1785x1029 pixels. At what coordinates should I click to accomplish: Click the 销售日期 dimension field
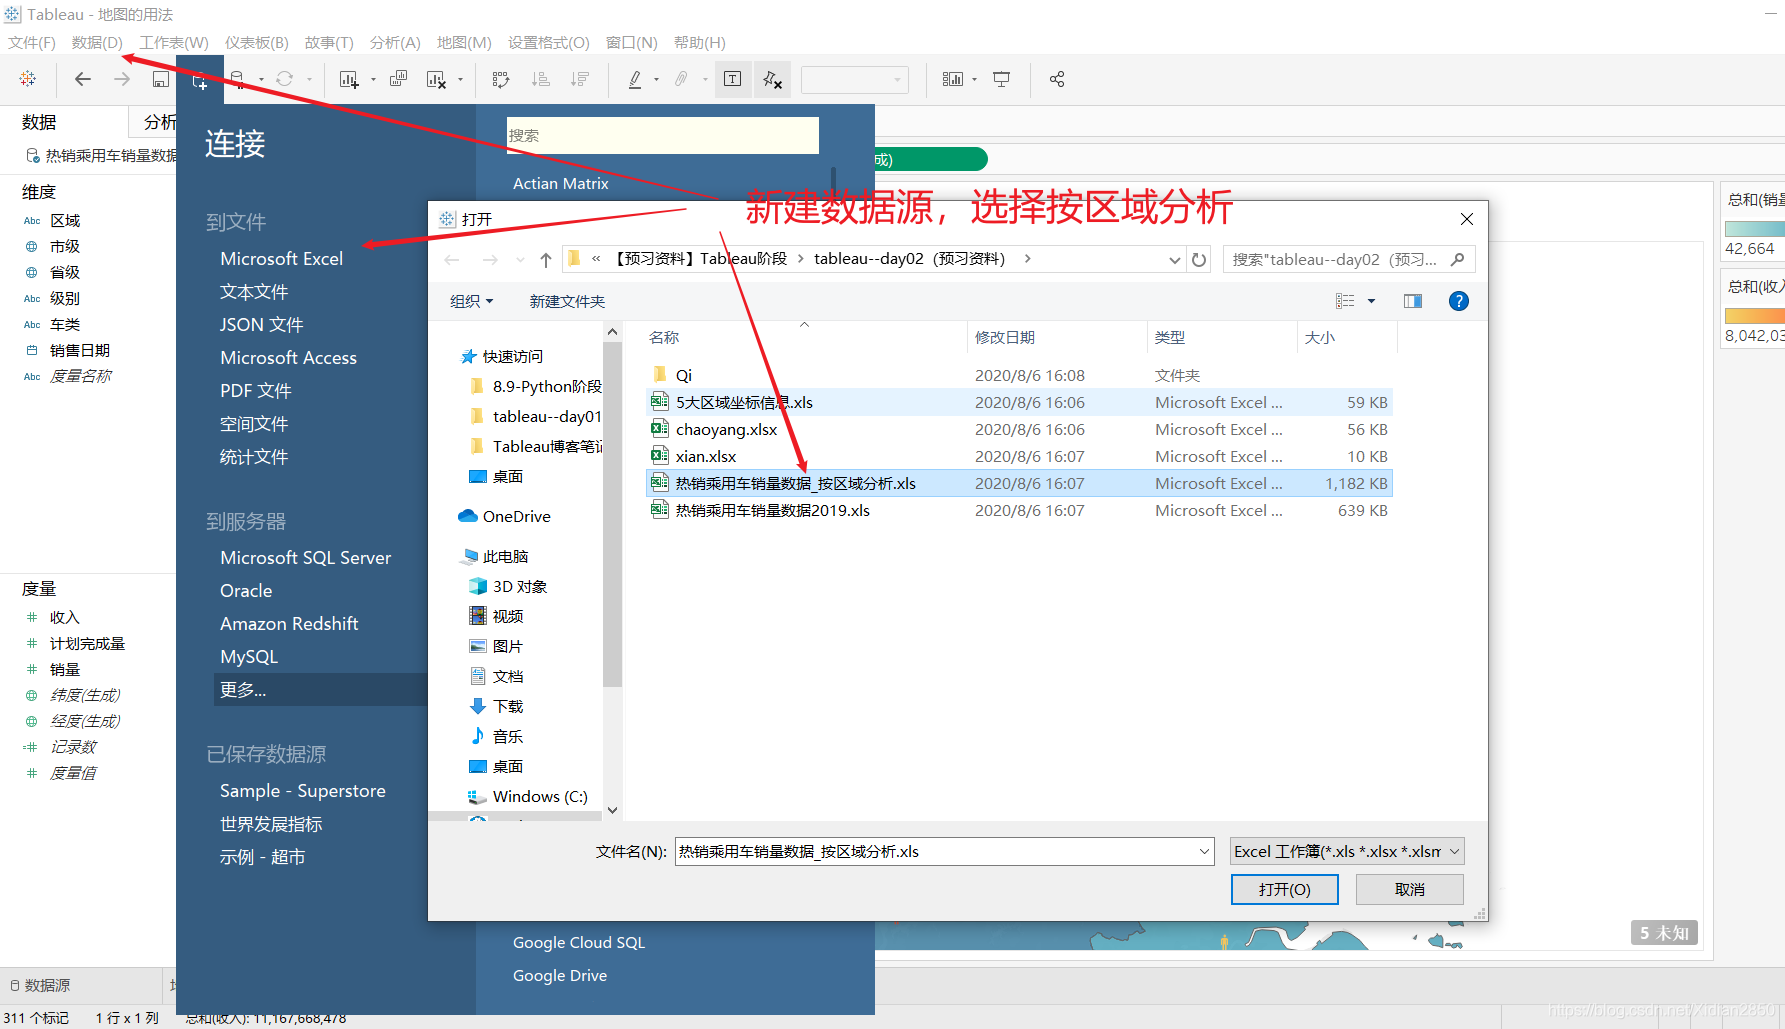[80, 350]
